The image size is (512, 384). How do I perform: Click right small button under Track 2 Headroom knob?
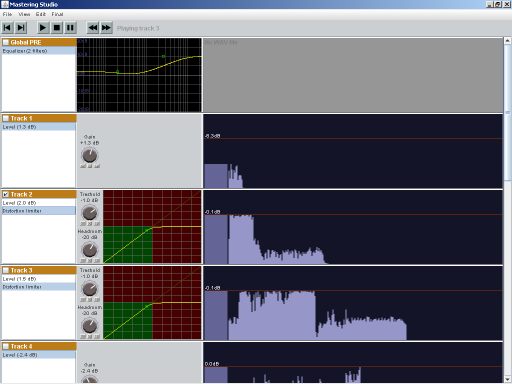[x=97, y=260]
